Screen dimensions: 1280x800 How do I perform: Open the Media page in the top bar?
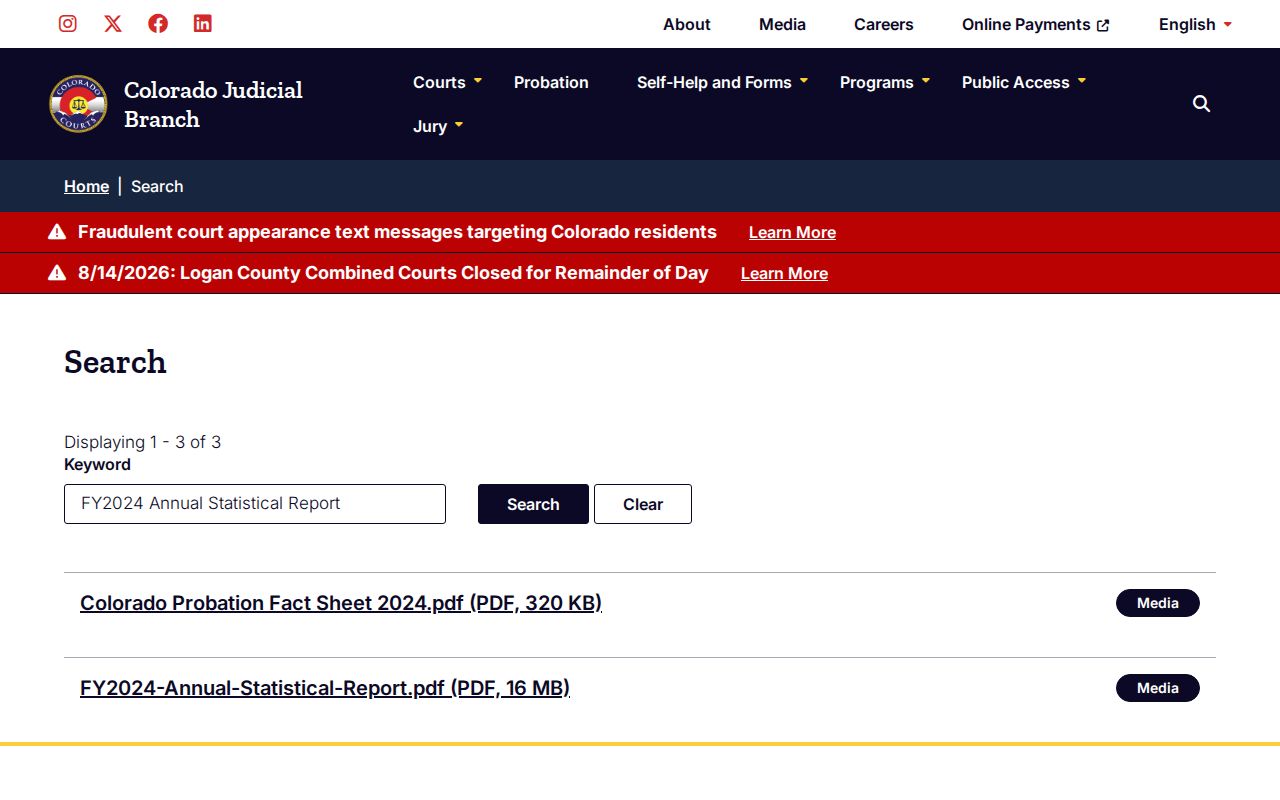coord(782,24)
